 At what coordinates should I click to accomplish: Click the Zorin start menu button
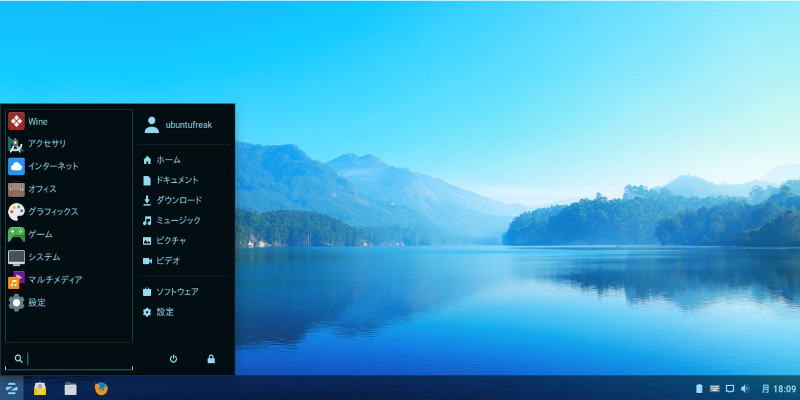click(12, 388)
